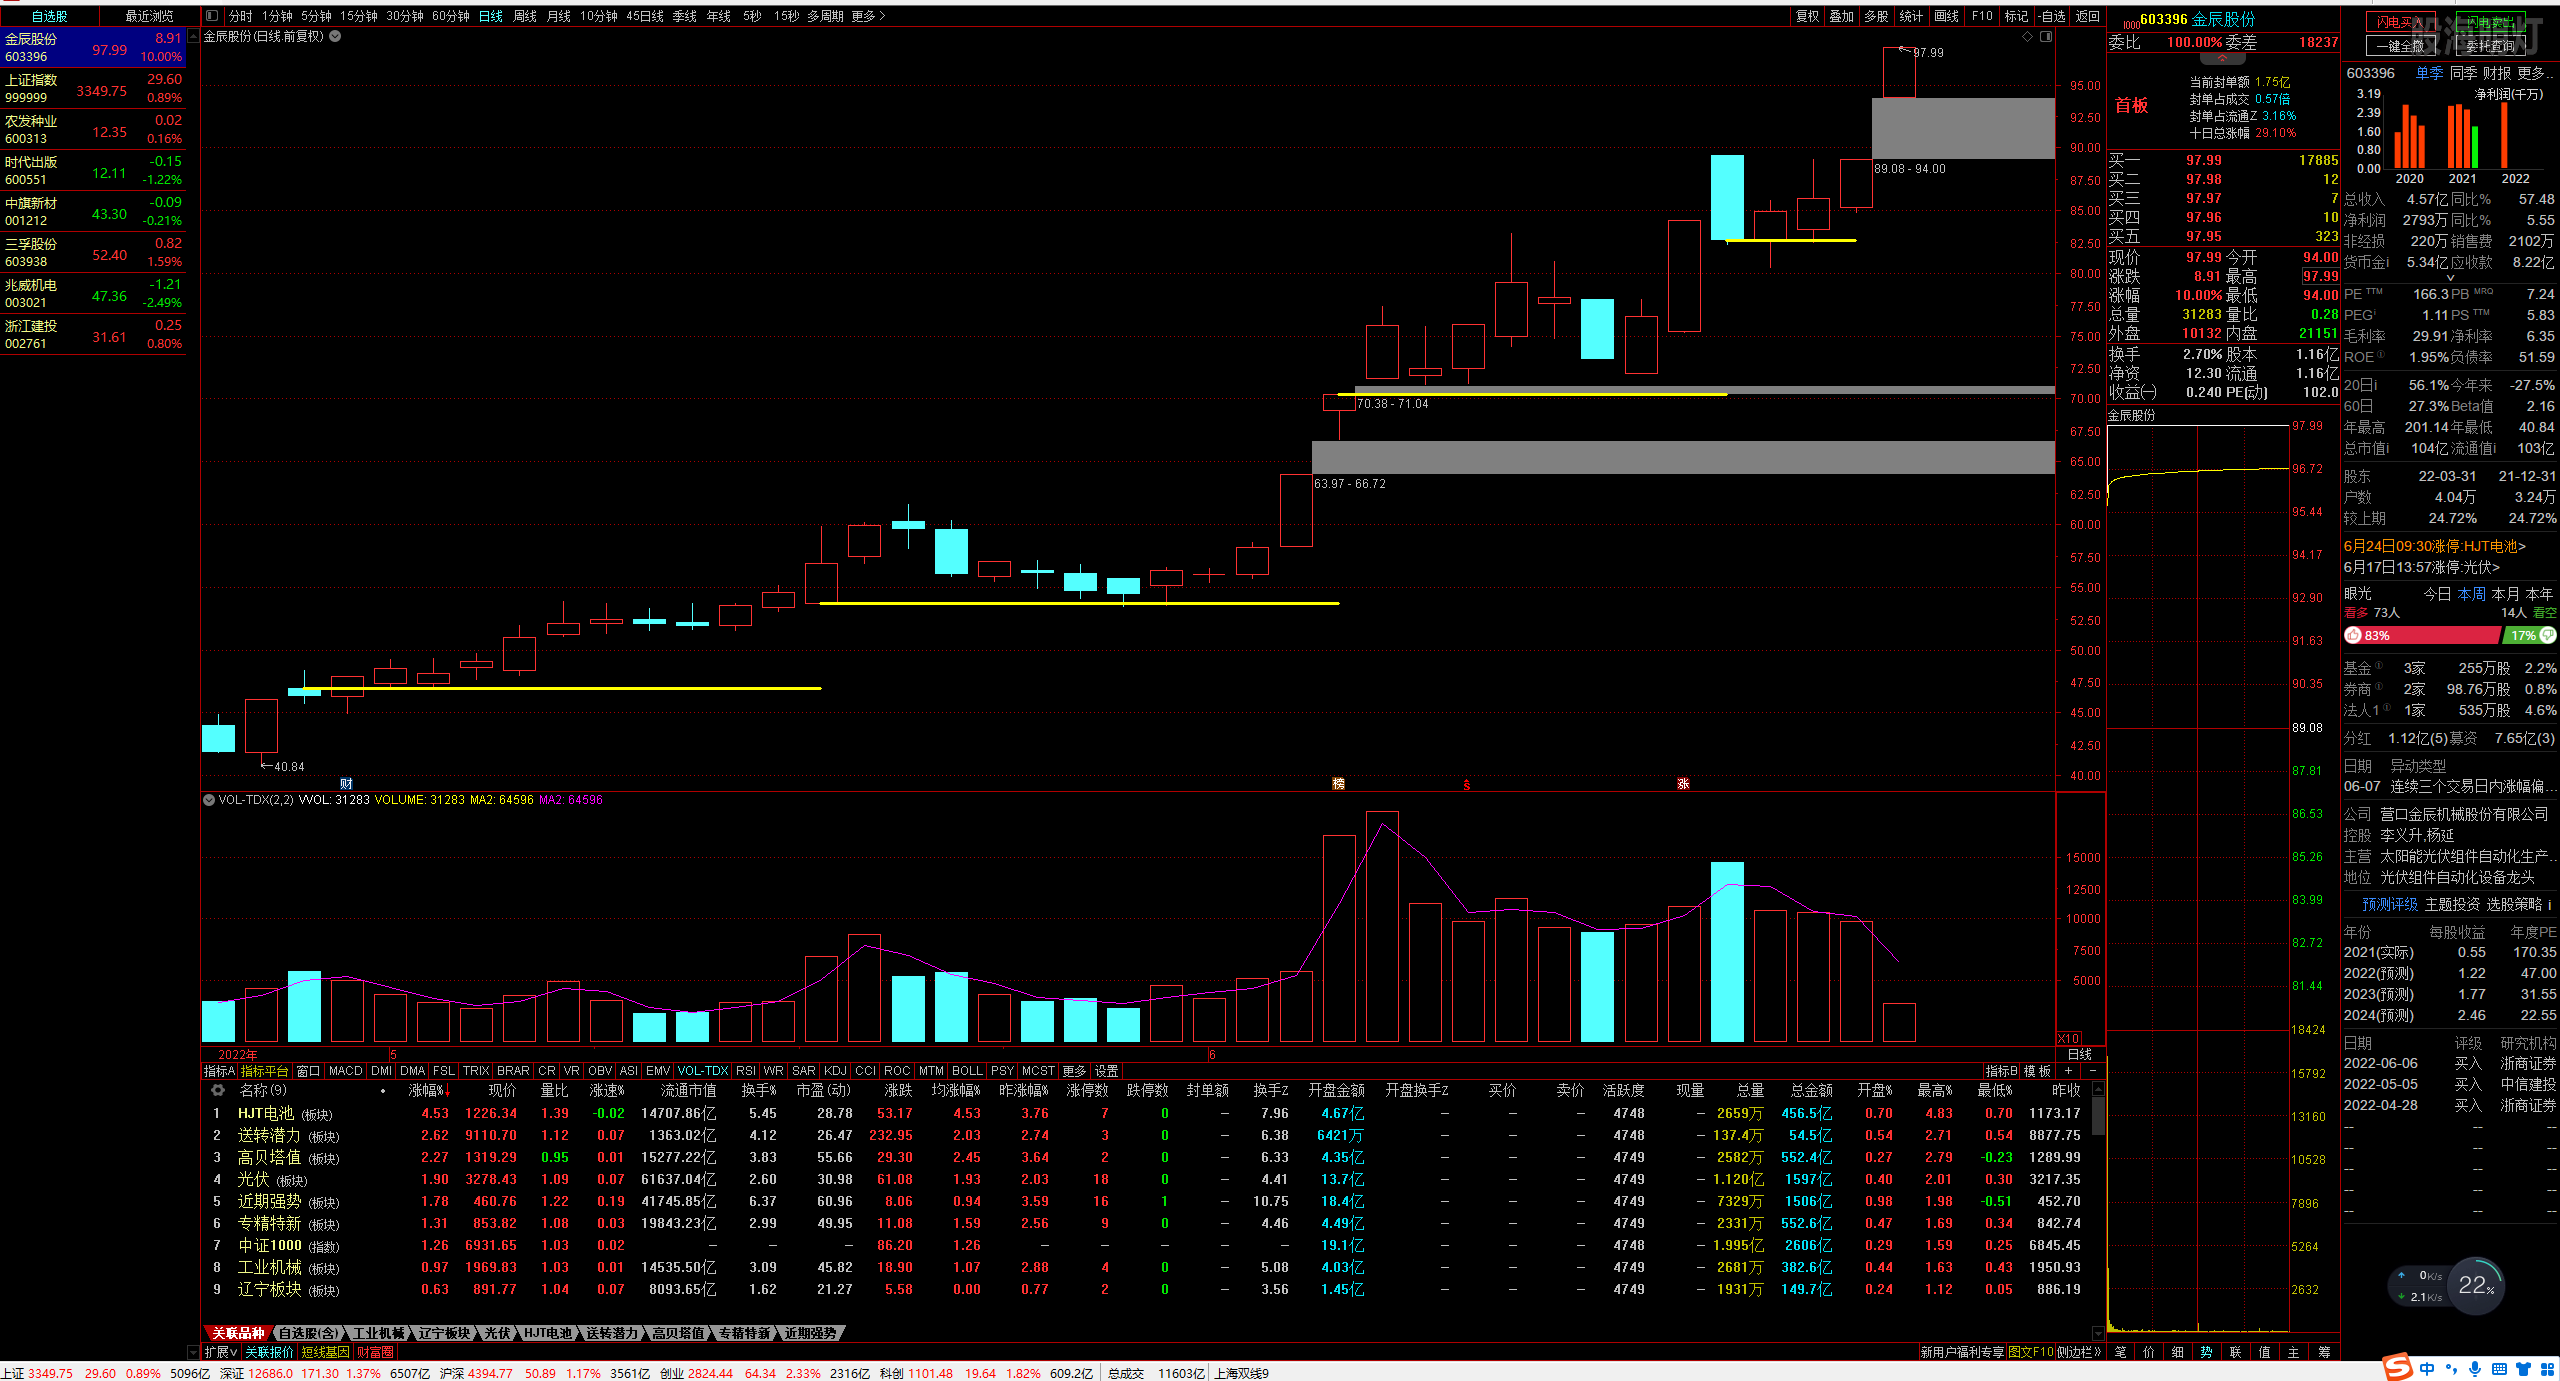Open the Sogou skin shirt icon
Image resolution: width=2560 pixels, height=1381 pixels.
[2523, 1369]
